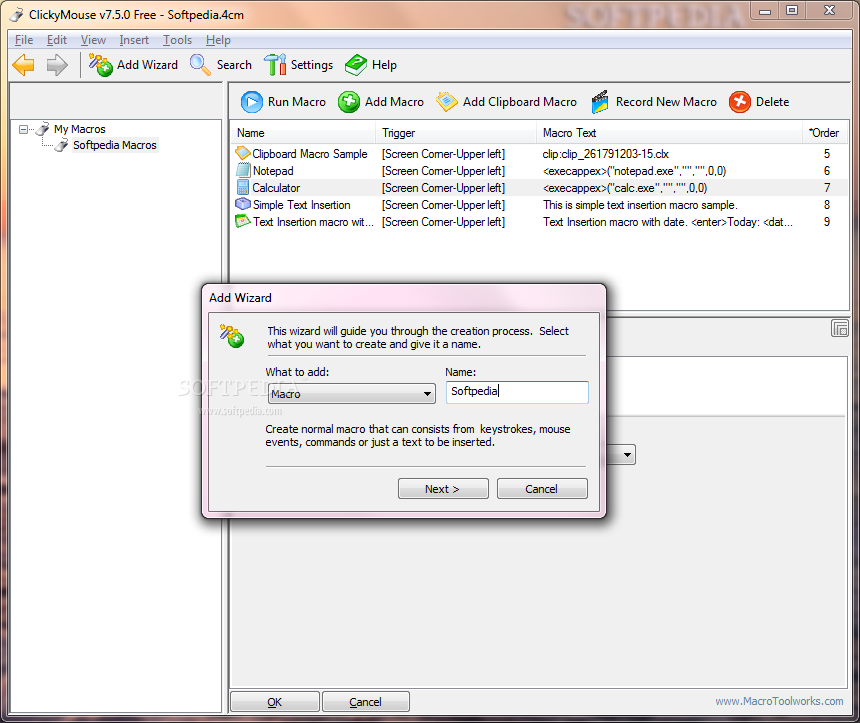The image size is (860, 723).
Task: Collapse the My Macros tree node
Action: pyautogui.click(x=24, y=129)
